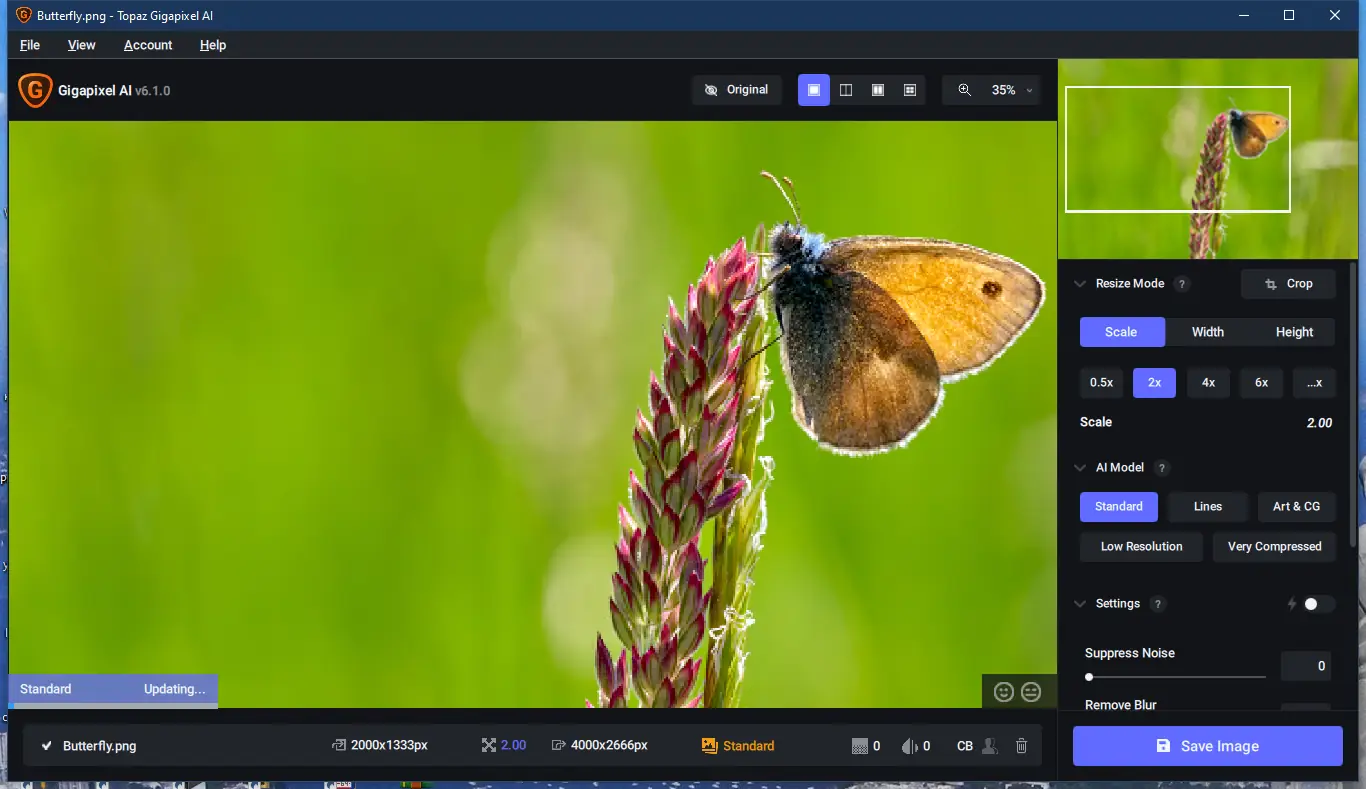The height and width of the screenshot is (789, 1366).
Task: Select the Lines AI model
Action: [x=1208, y=507]
